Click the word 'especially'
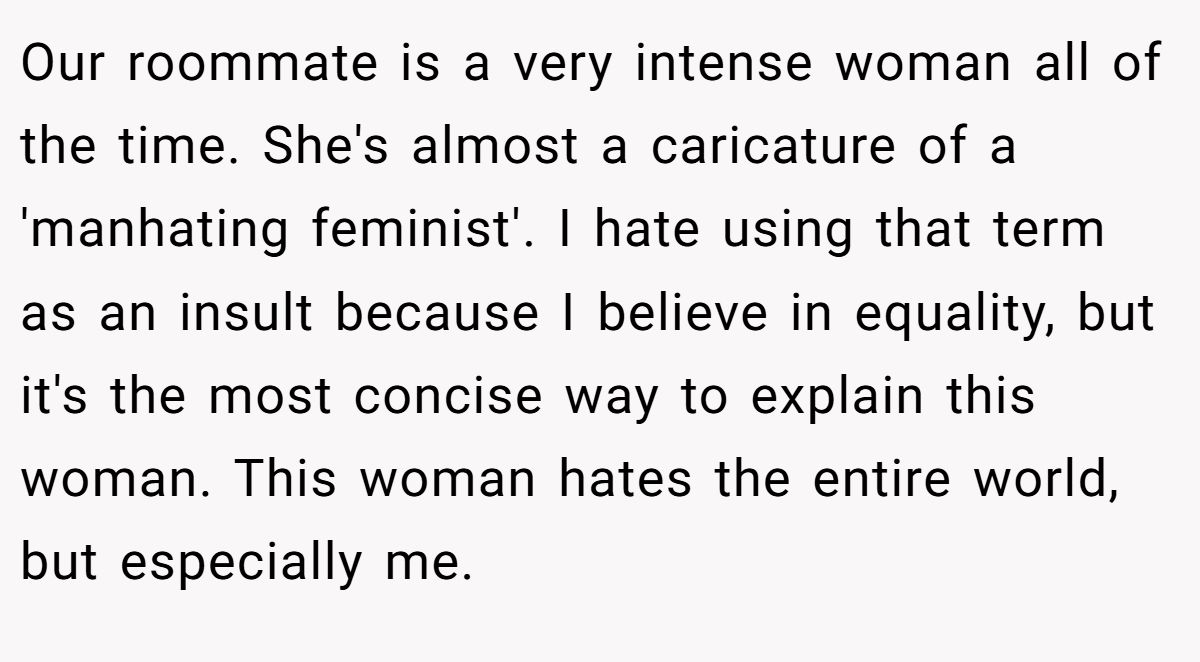The height and width of the screenshot is (662, 1200). point(240,563)
